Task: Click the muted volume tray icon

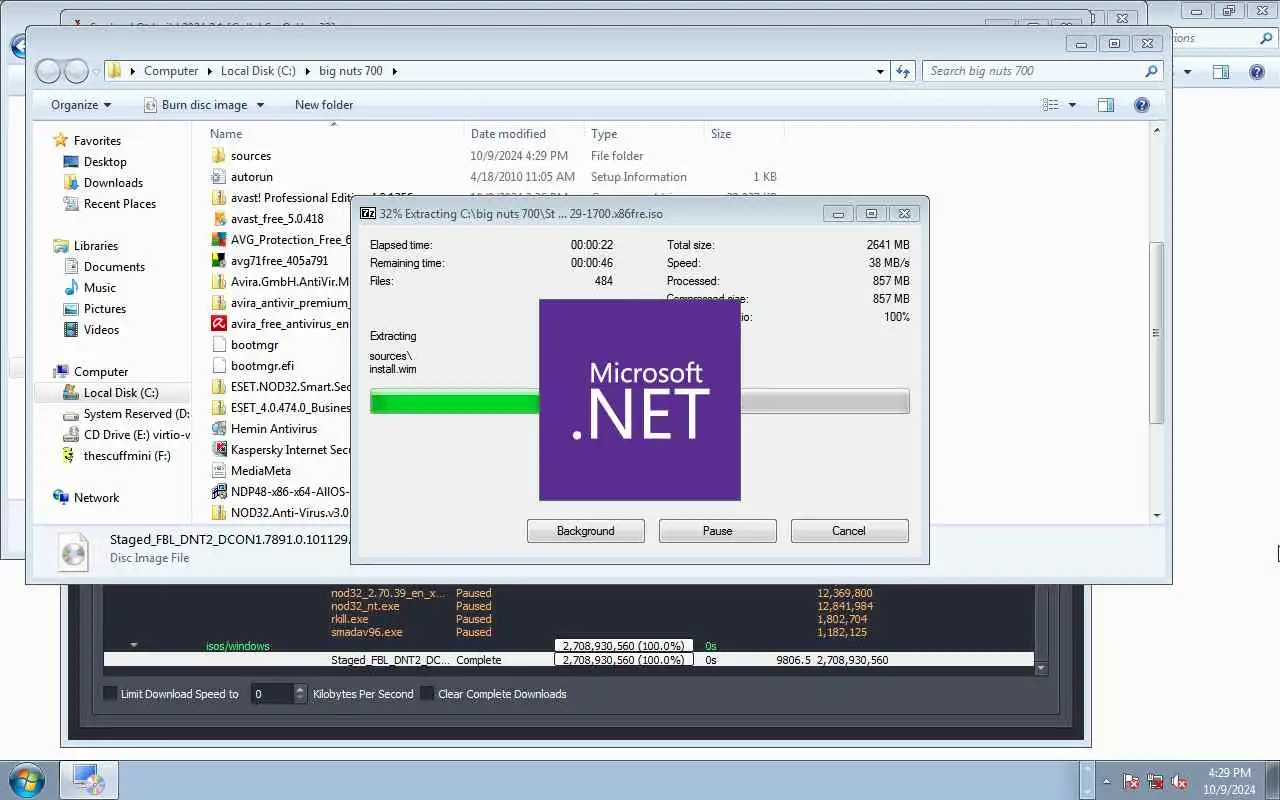Action: pos(1180,781)
